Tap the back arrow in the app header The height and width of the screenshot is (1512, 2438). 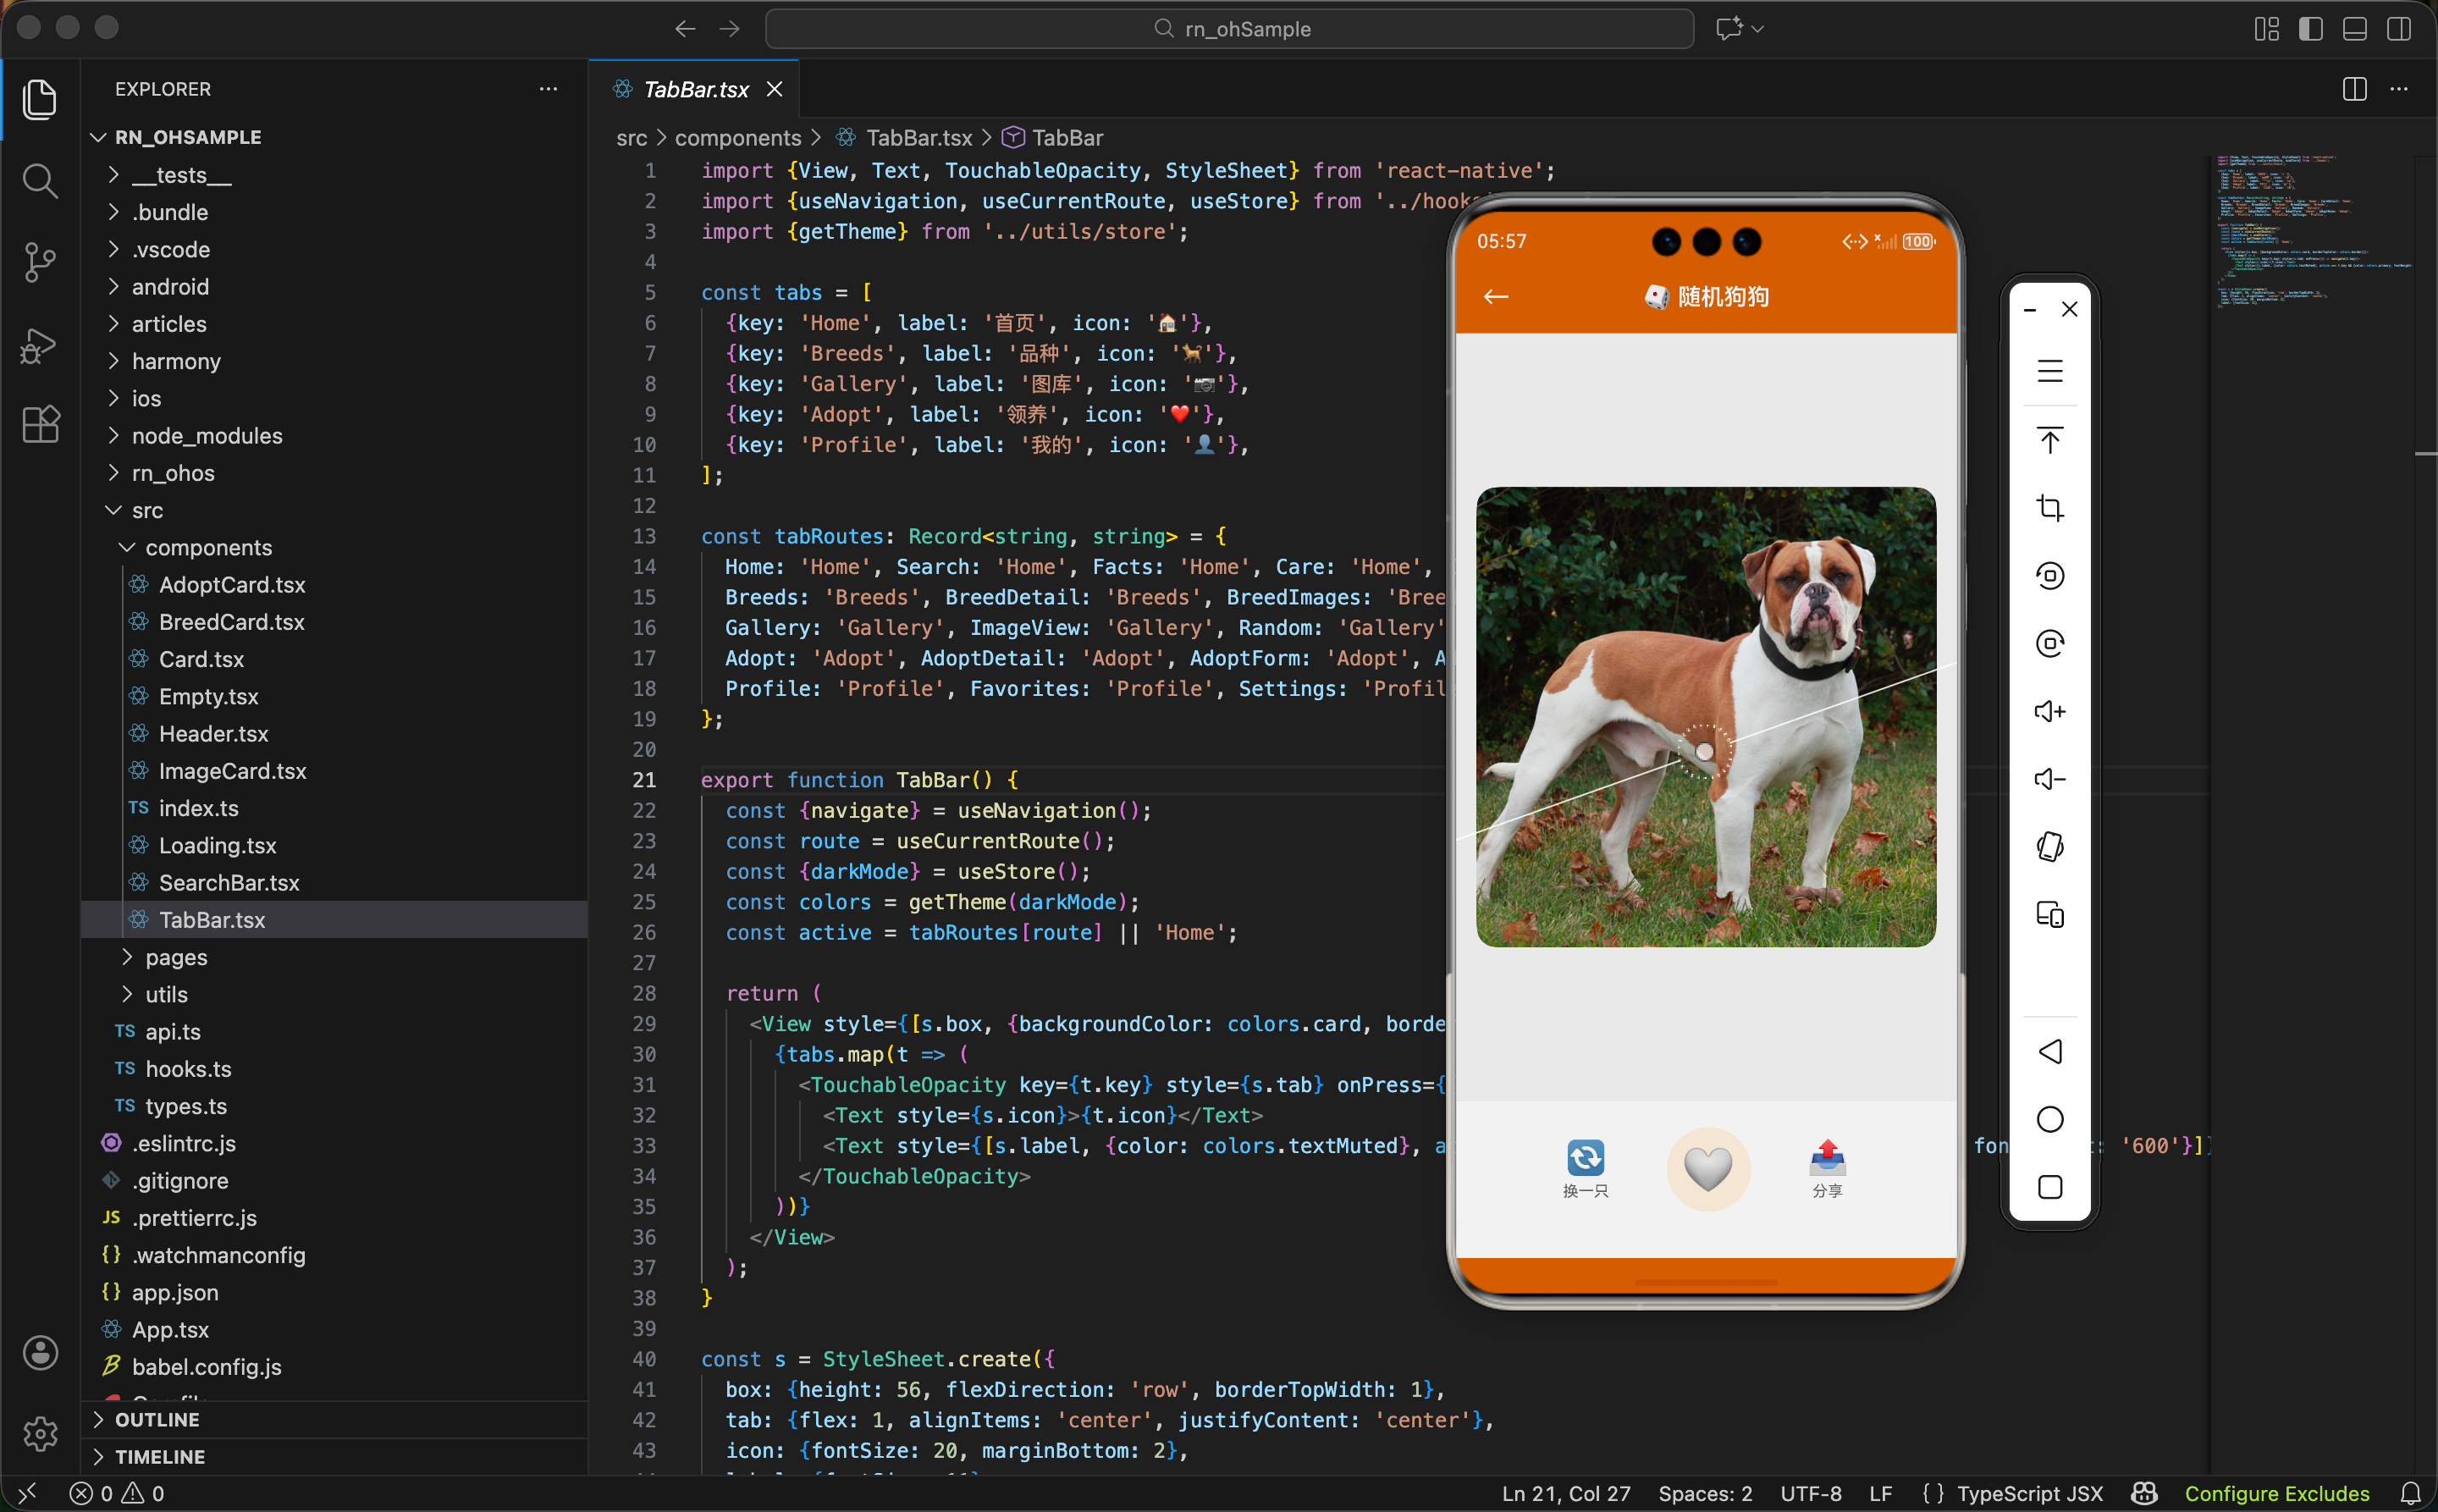point(1496,296)
